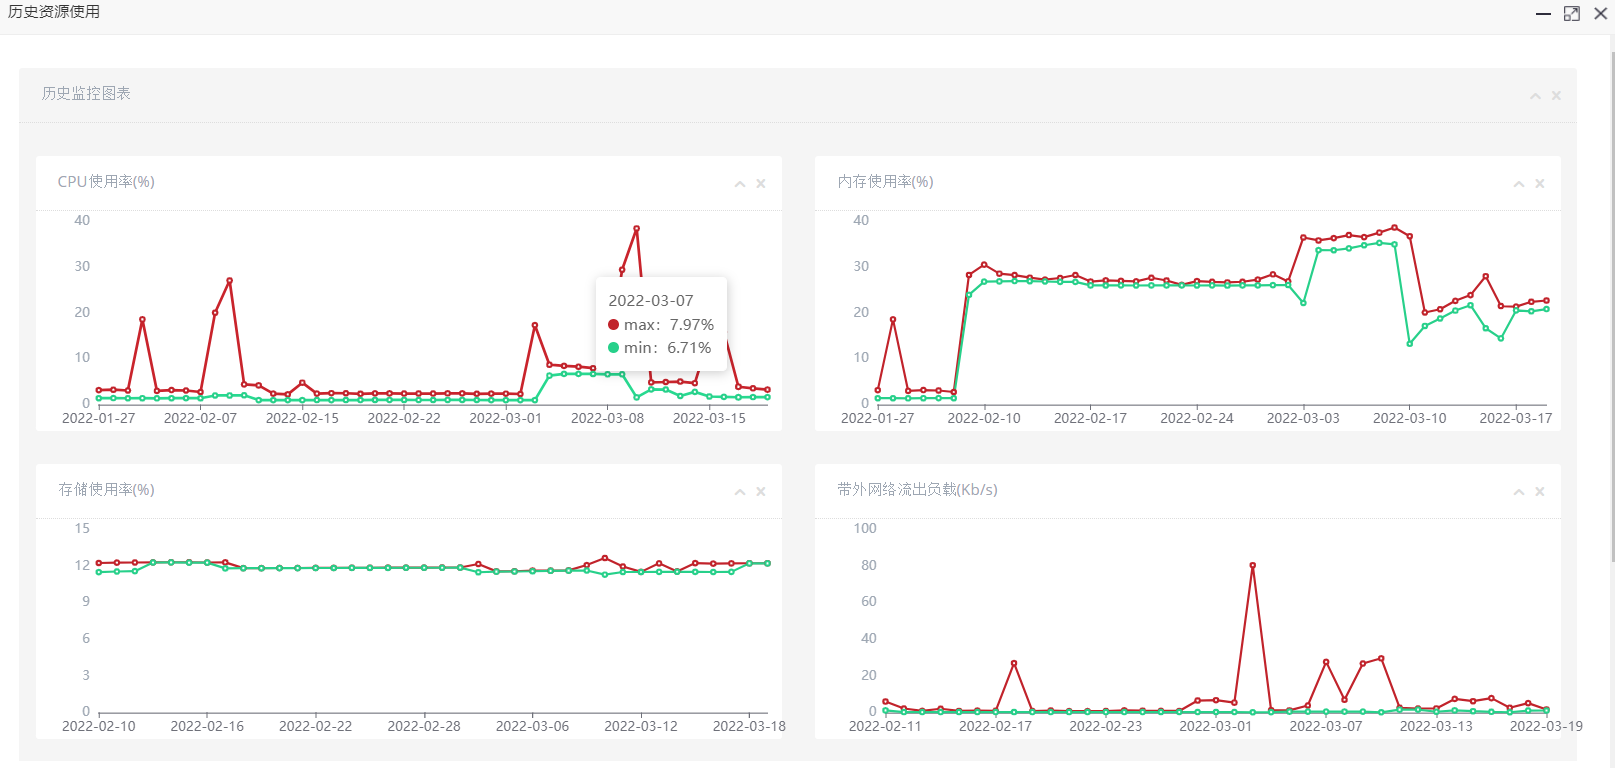Screen dimensions: 1615x768
Task: Click the green min marker in tooltip
Action: point(614,348)
